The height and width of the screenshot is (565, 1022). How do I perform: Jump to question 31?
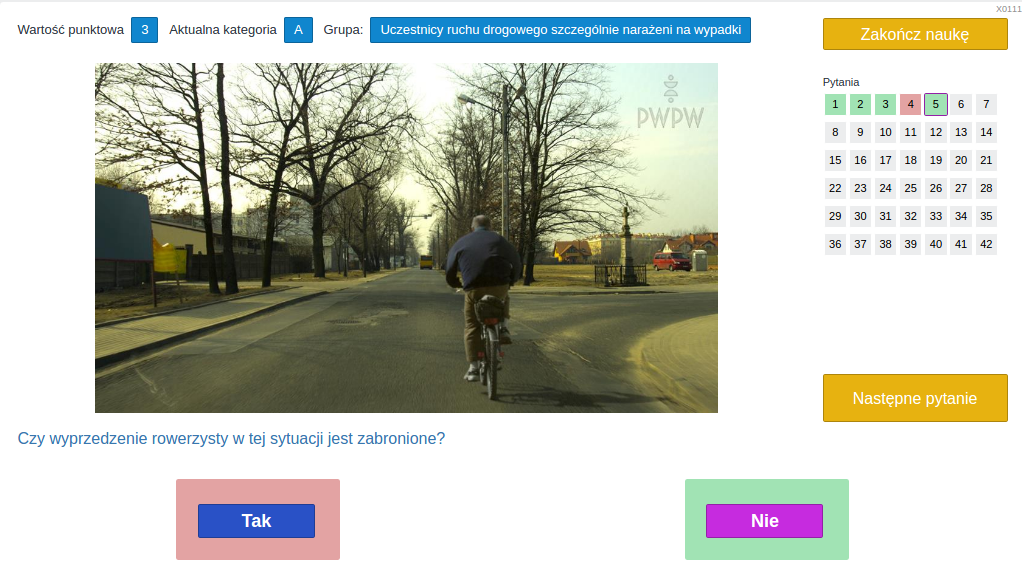(x=885, y=216)
